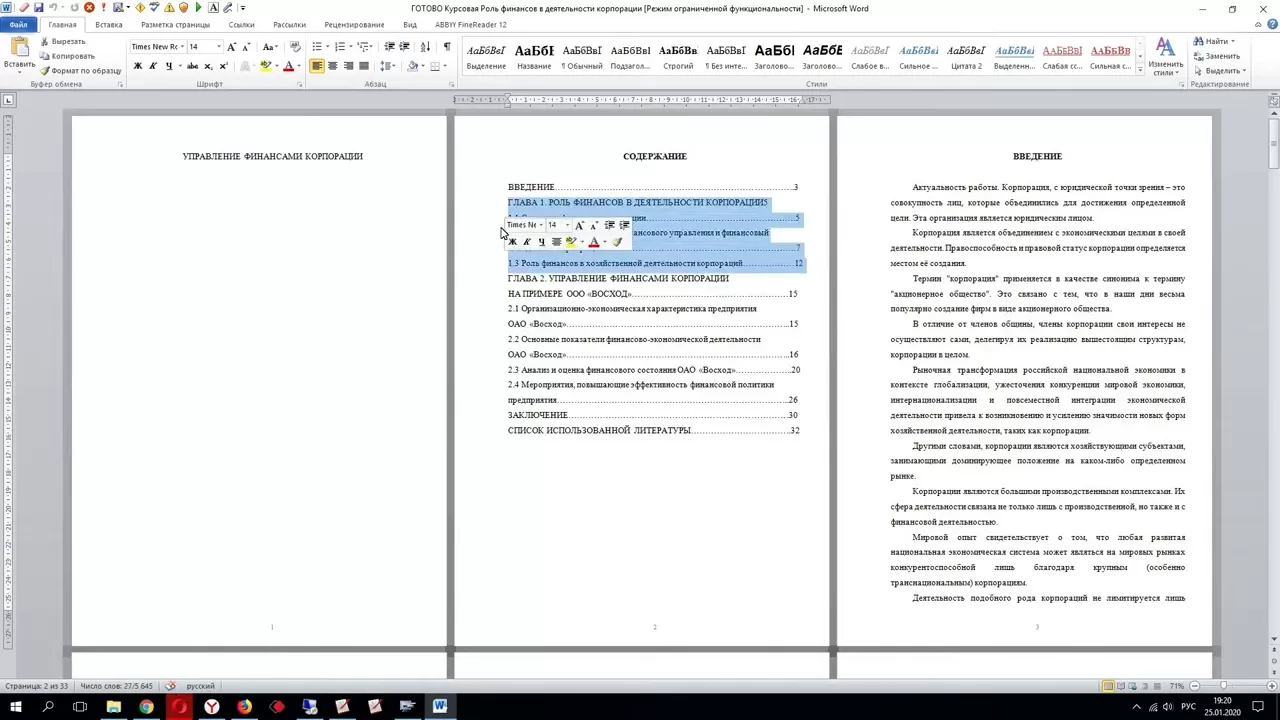Apply the Название style from the gallery
Image resolution: width=1280 pixels, height=720 pixels.
click(534, 56)
